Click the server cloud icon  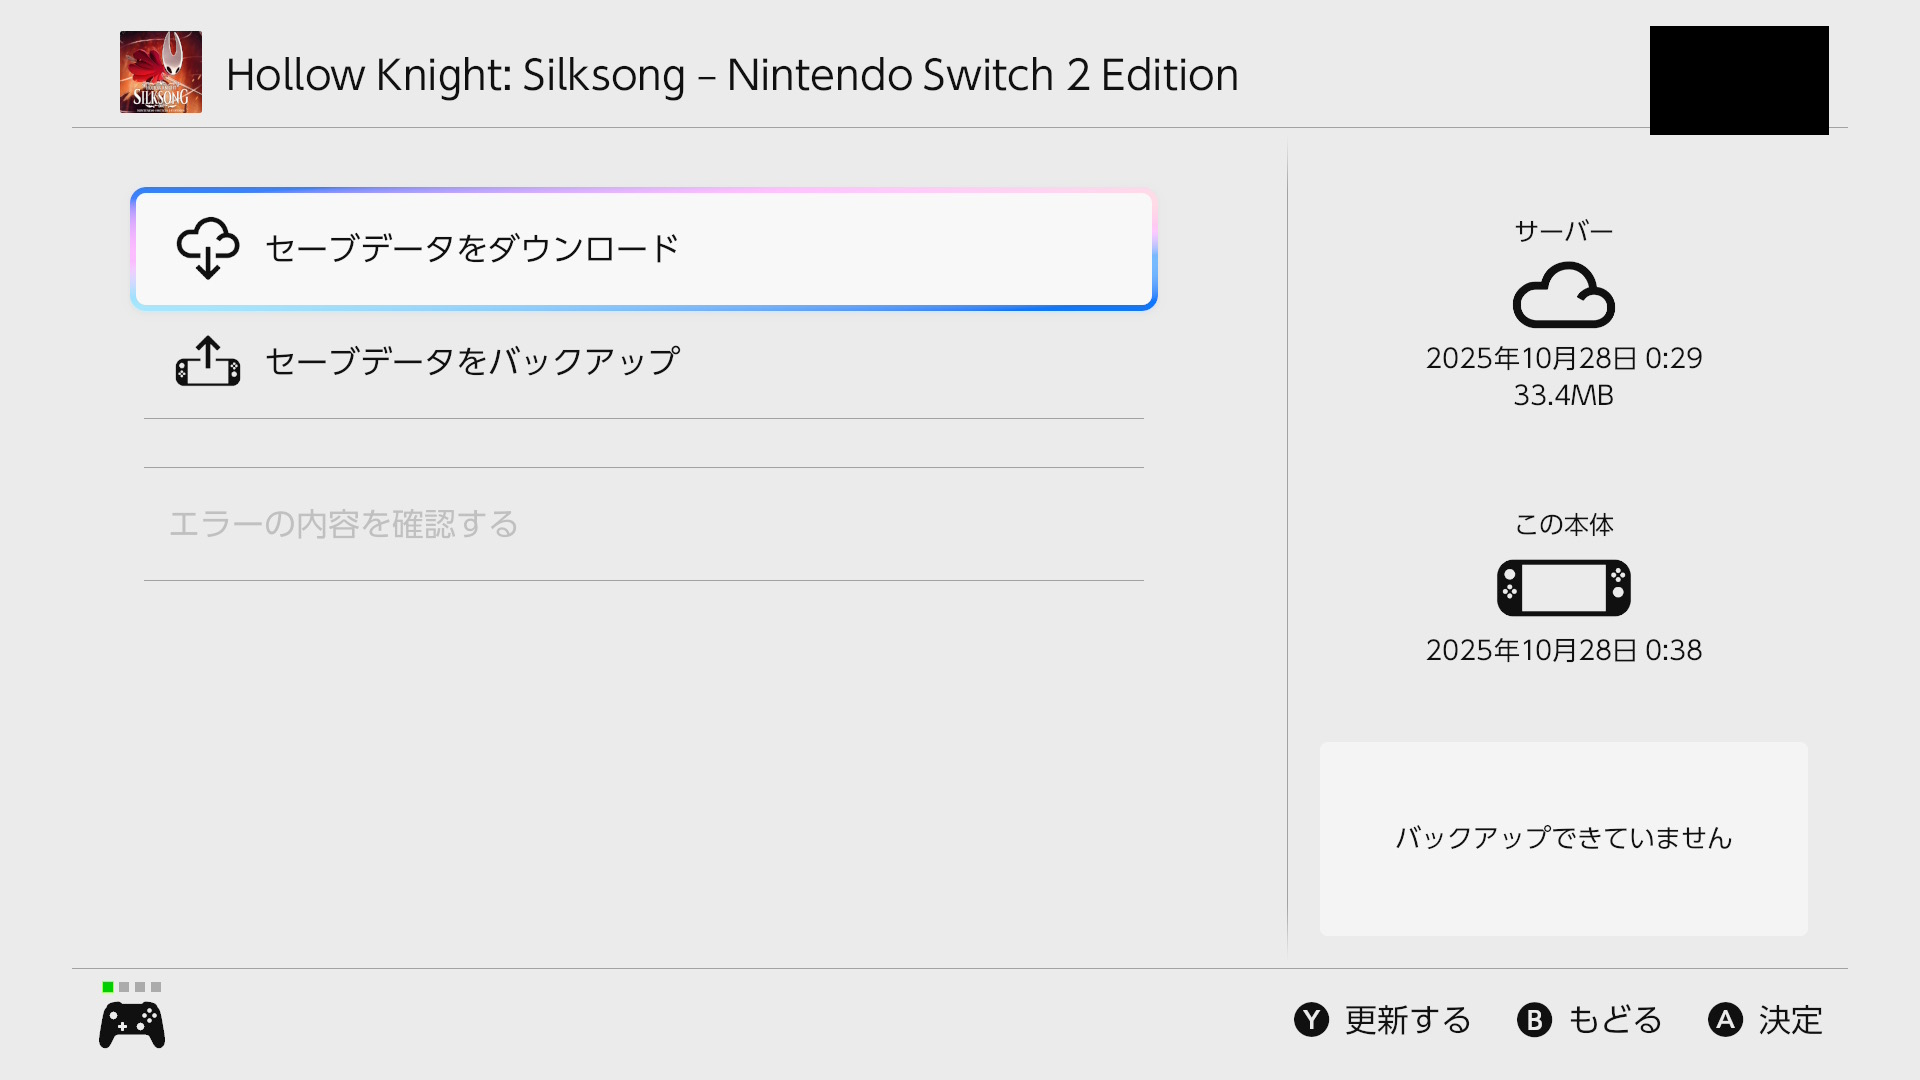[1563, 295]
